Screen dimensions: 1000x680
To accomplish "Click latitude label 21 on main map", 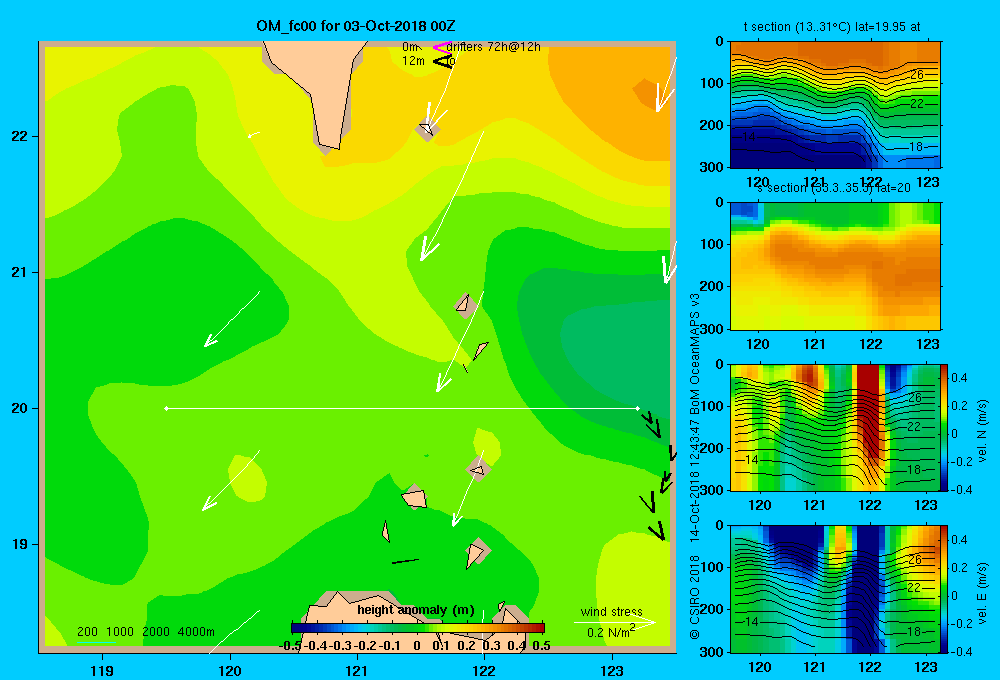I will [19, 272].
